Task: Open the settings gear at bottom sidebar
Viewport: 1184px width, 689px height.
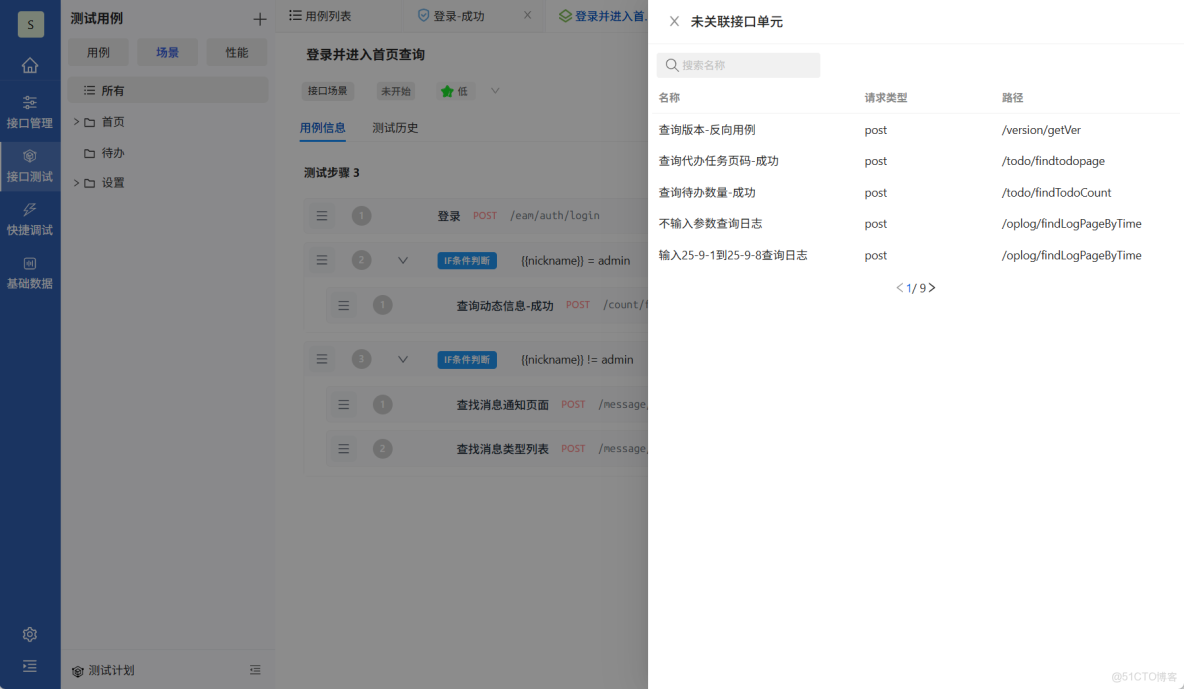Action: pos(29,634)
